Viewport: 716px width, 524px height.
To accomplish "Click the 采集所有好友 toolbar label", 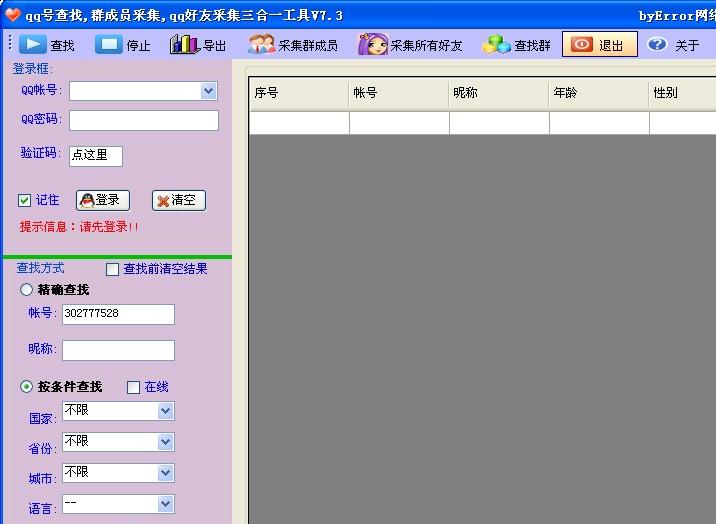I will pos(426,46).
